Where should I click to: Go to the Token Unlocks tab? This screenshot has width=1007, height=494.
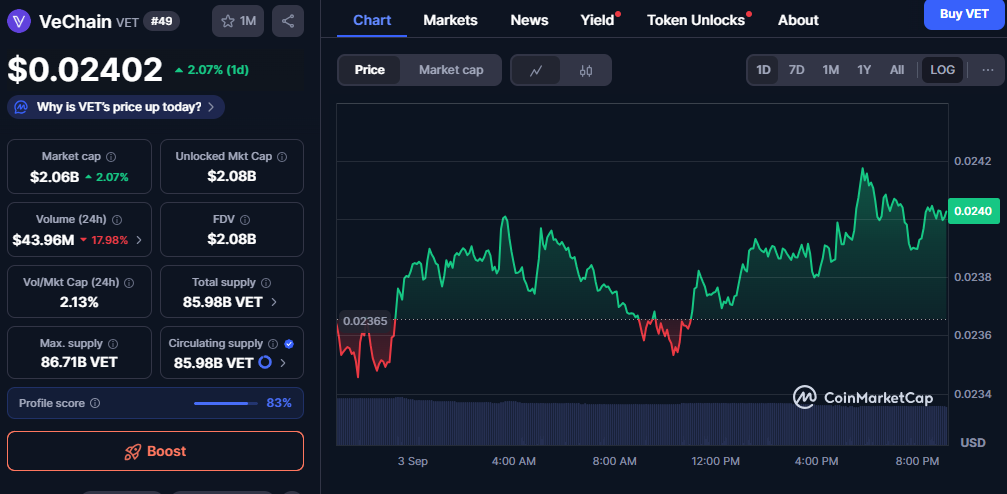pyautogui.click(x=696, y=20)
